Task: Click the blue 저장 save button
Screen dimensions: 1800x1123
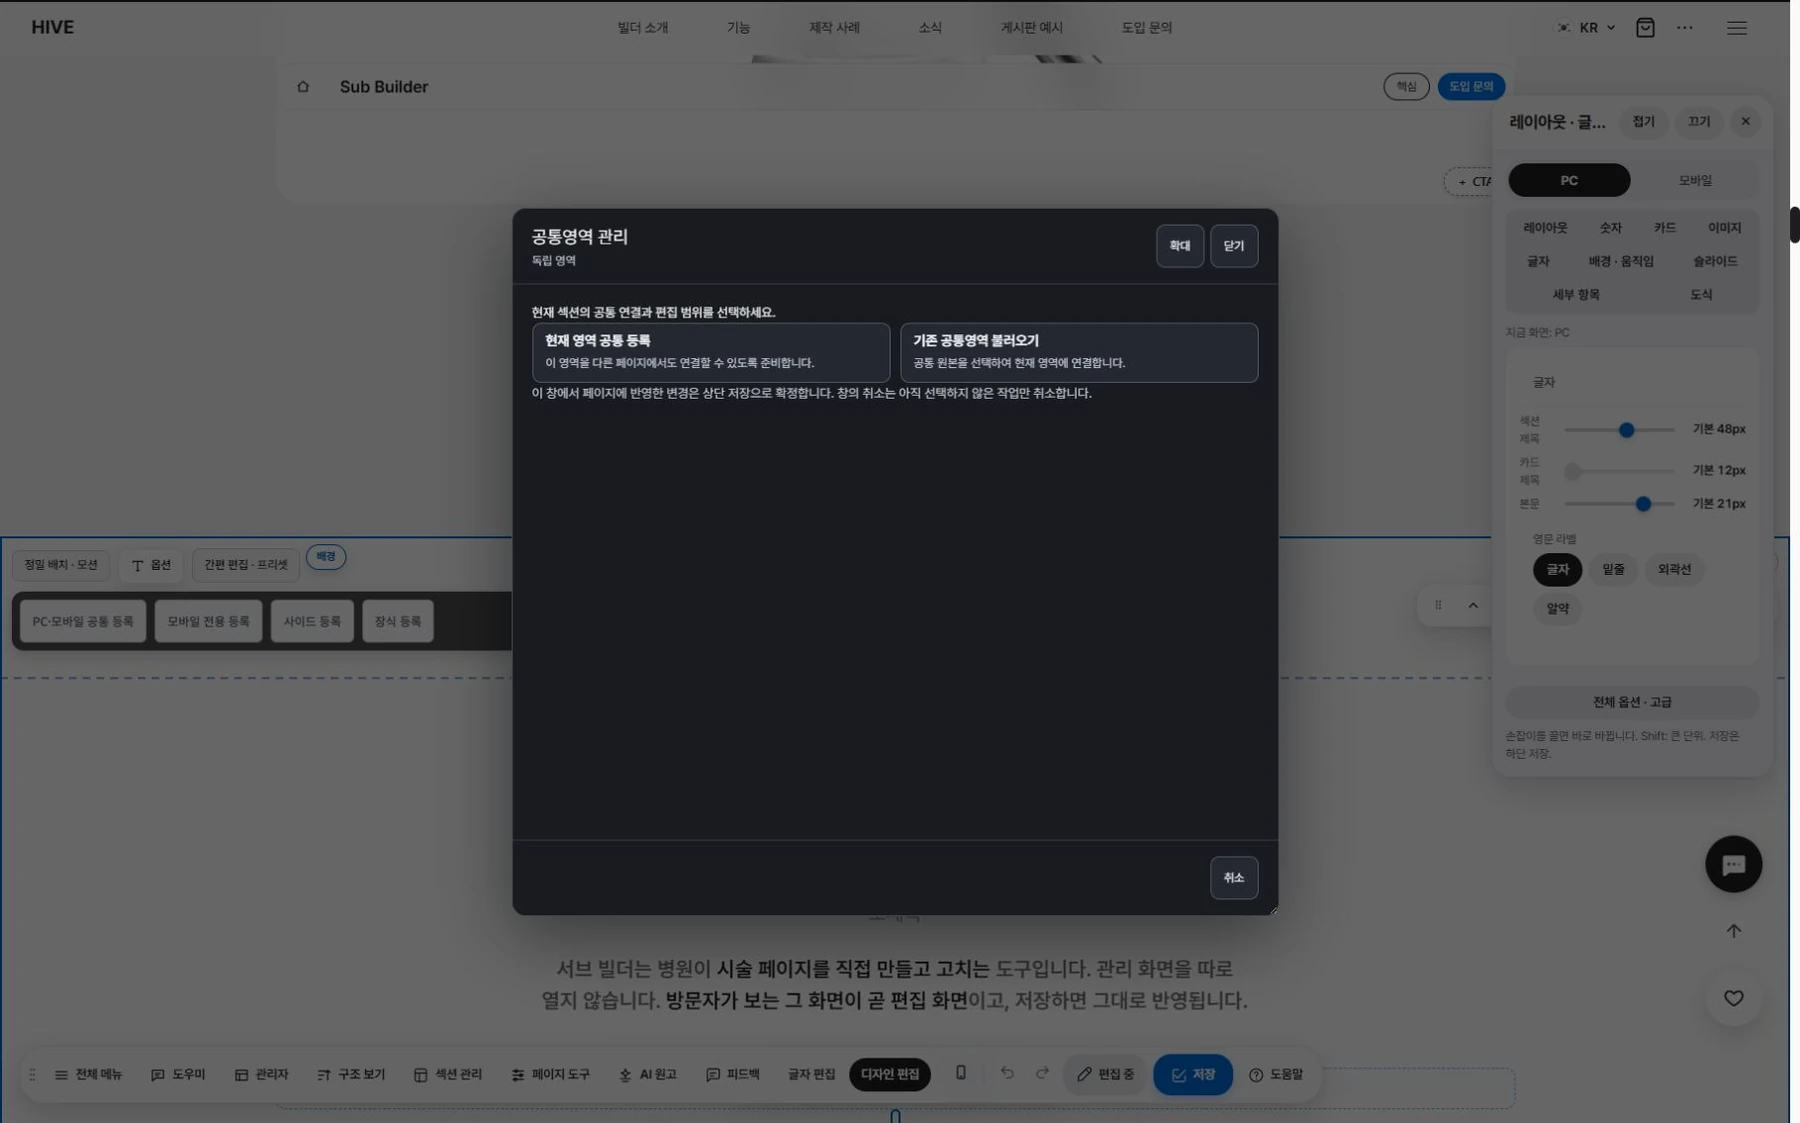Action: tap(1193, 1074)
